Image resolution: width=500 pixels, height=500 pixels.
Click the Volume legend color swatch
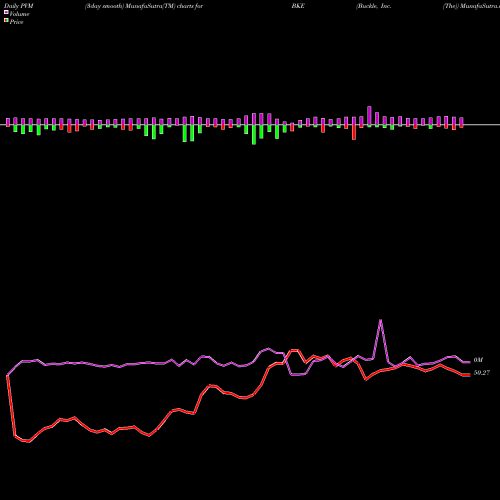point(6,13)
